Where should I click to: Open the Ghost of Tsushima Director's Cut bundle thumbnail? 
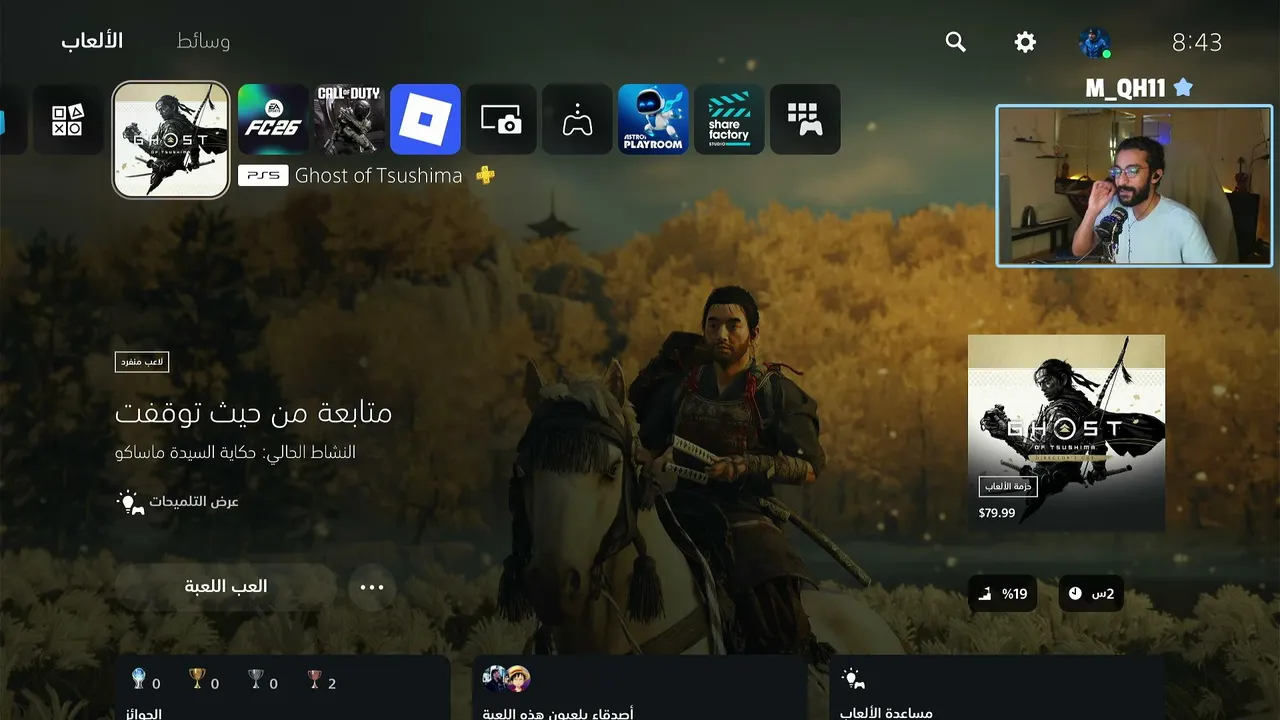[x=1066, y=432]
